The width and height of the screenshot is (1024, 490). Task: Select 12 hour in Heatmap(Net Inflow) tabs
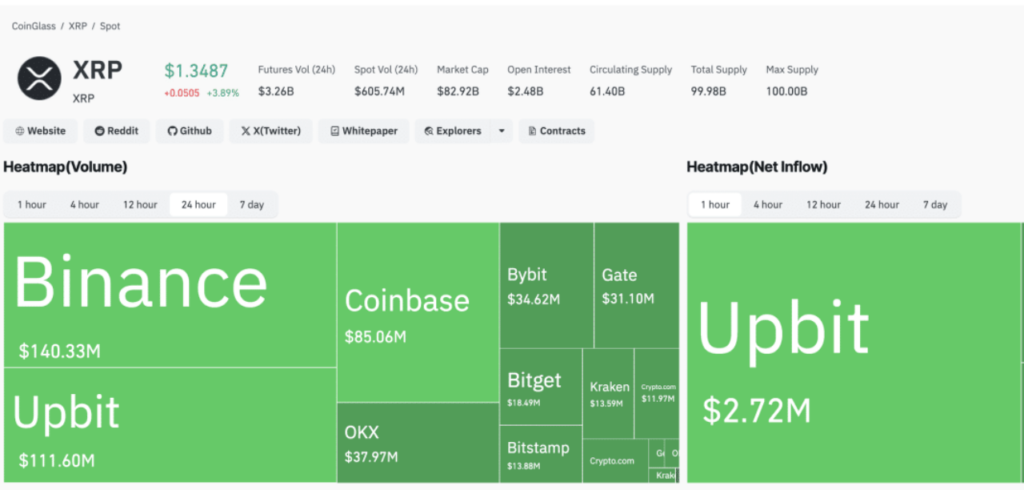(824, 204)
